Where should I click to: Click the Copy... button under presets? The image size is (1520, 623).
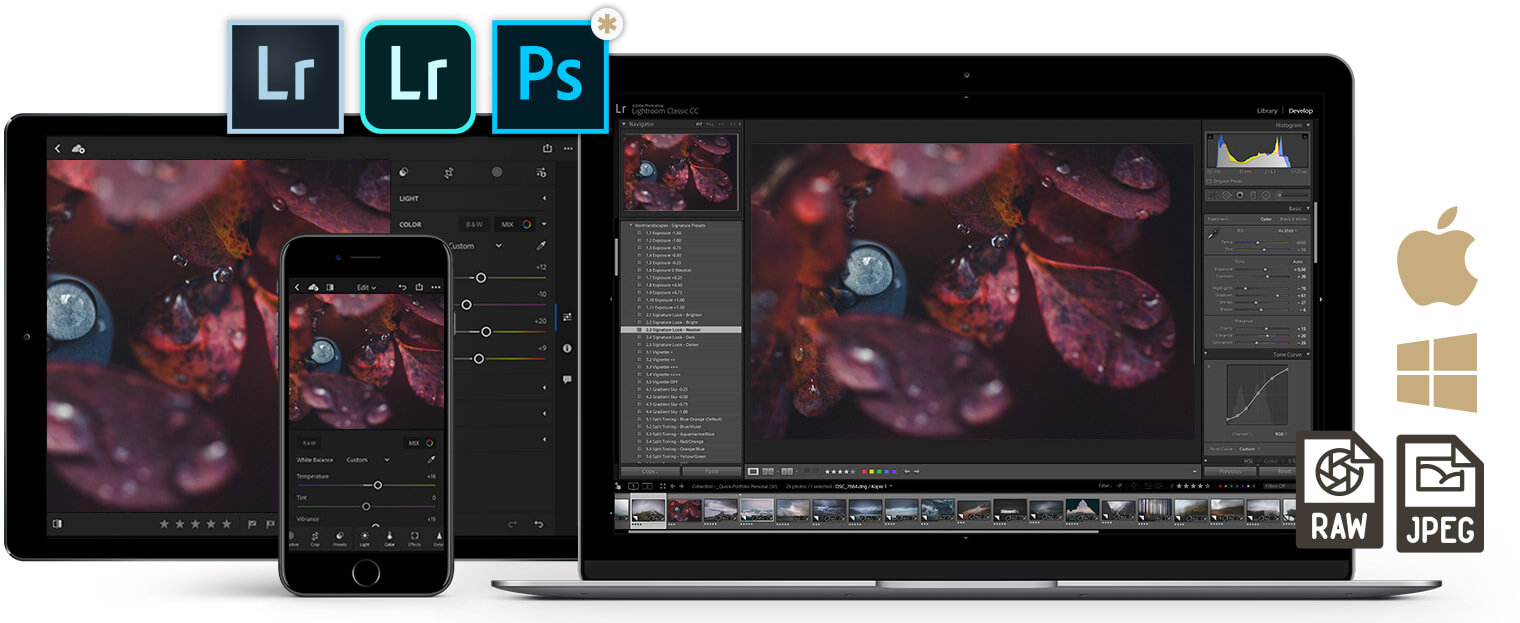pyautogui.click(x=650, y=471)
